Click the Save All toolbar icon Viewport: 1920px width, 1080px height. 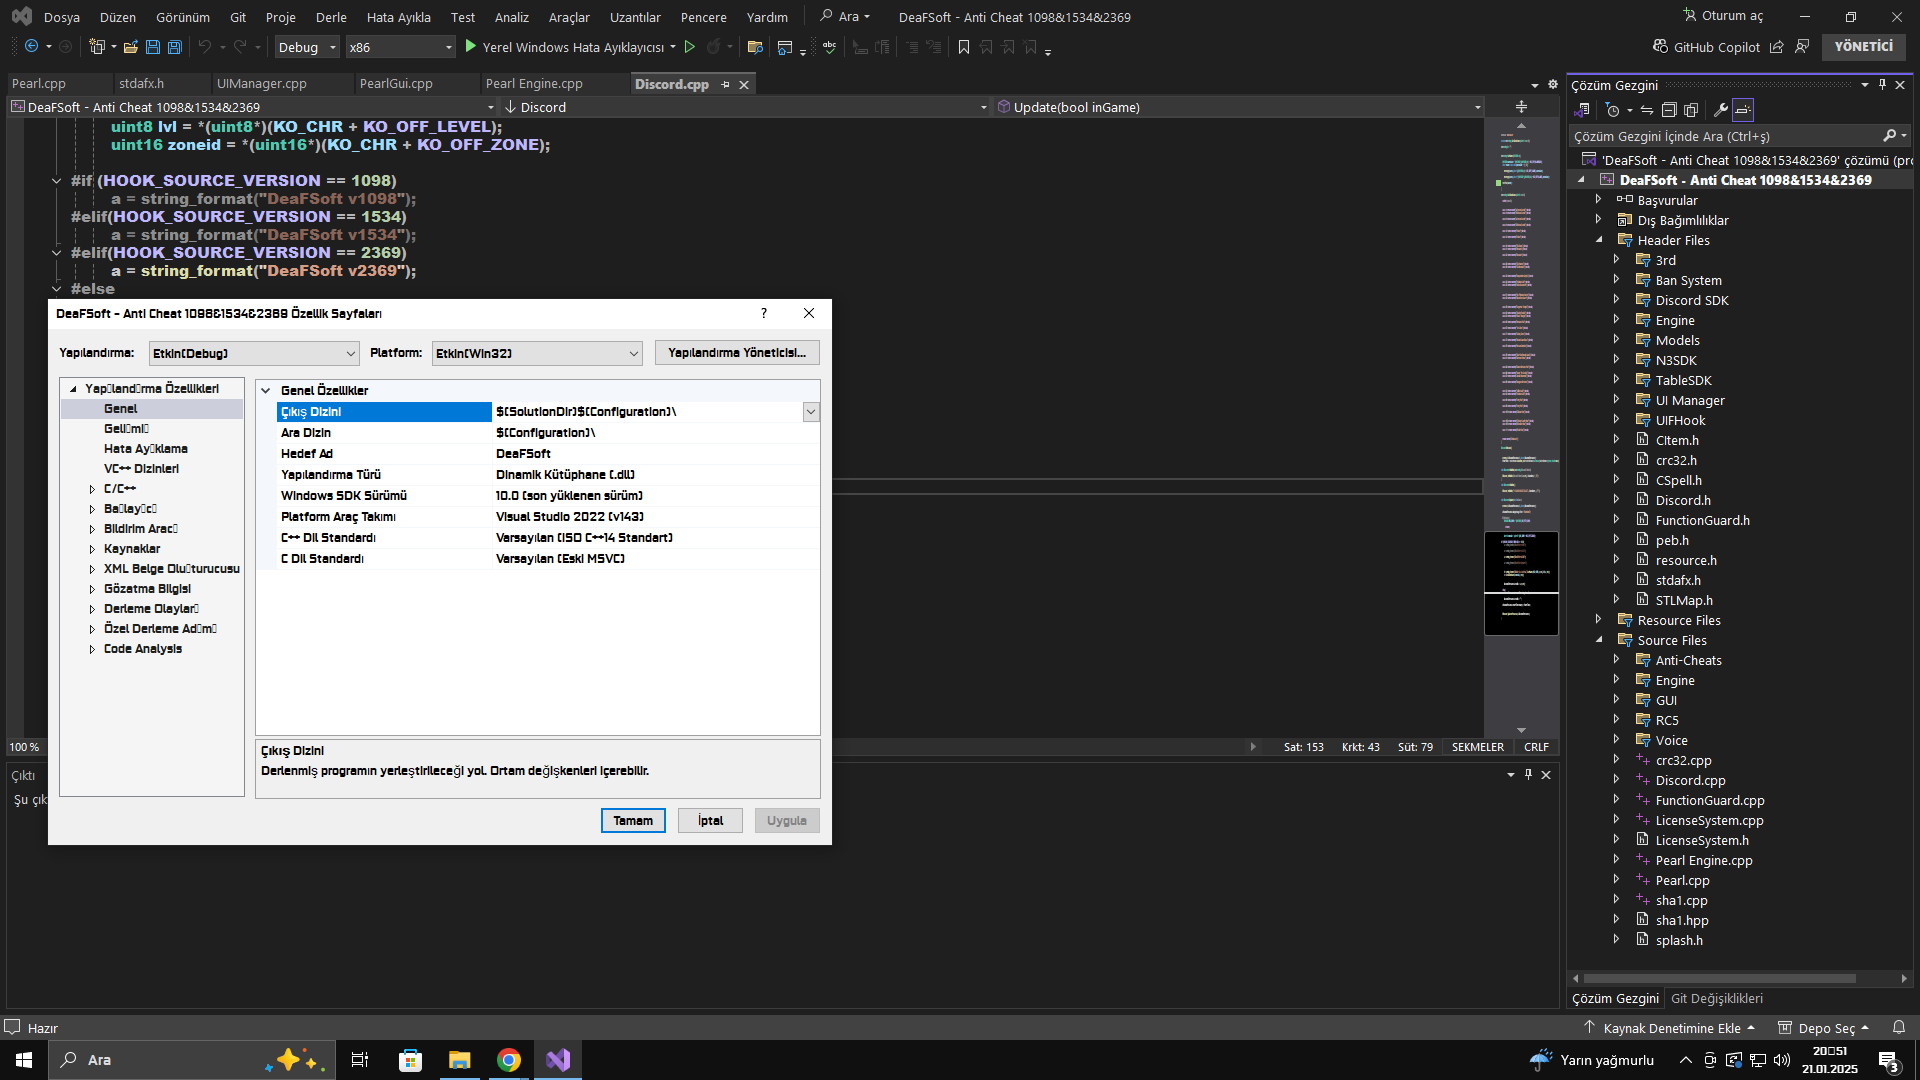point(175,47)
